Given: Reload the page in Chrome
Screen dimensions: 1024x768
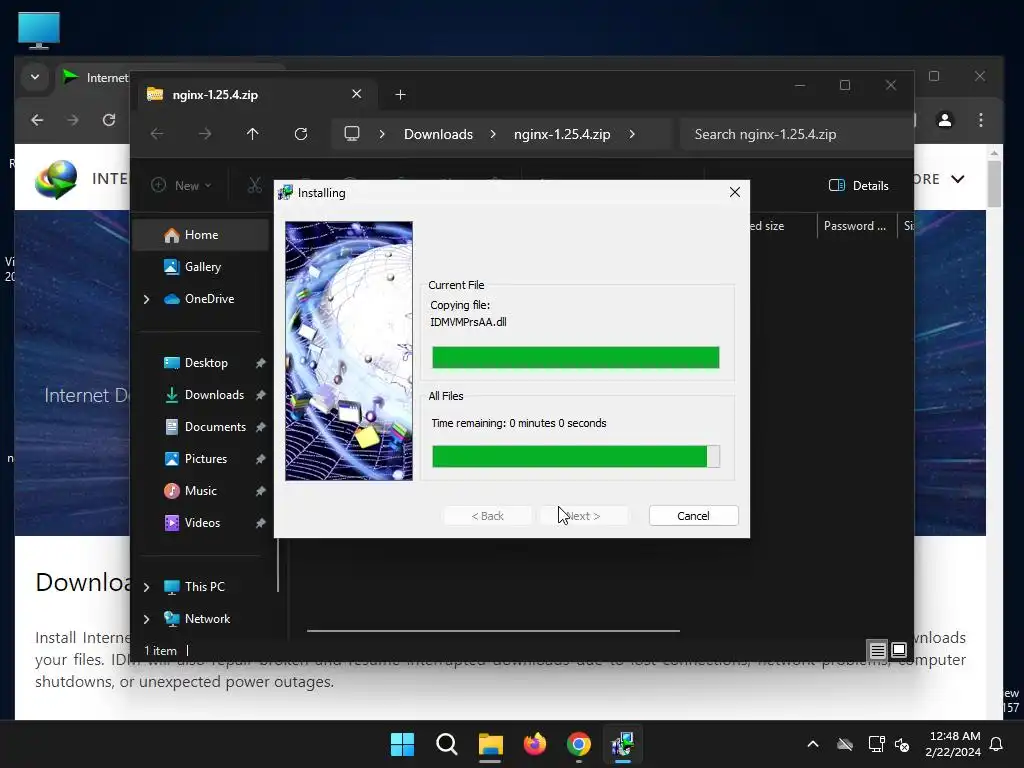Looking at the screenshot, I should pos(109,120).
